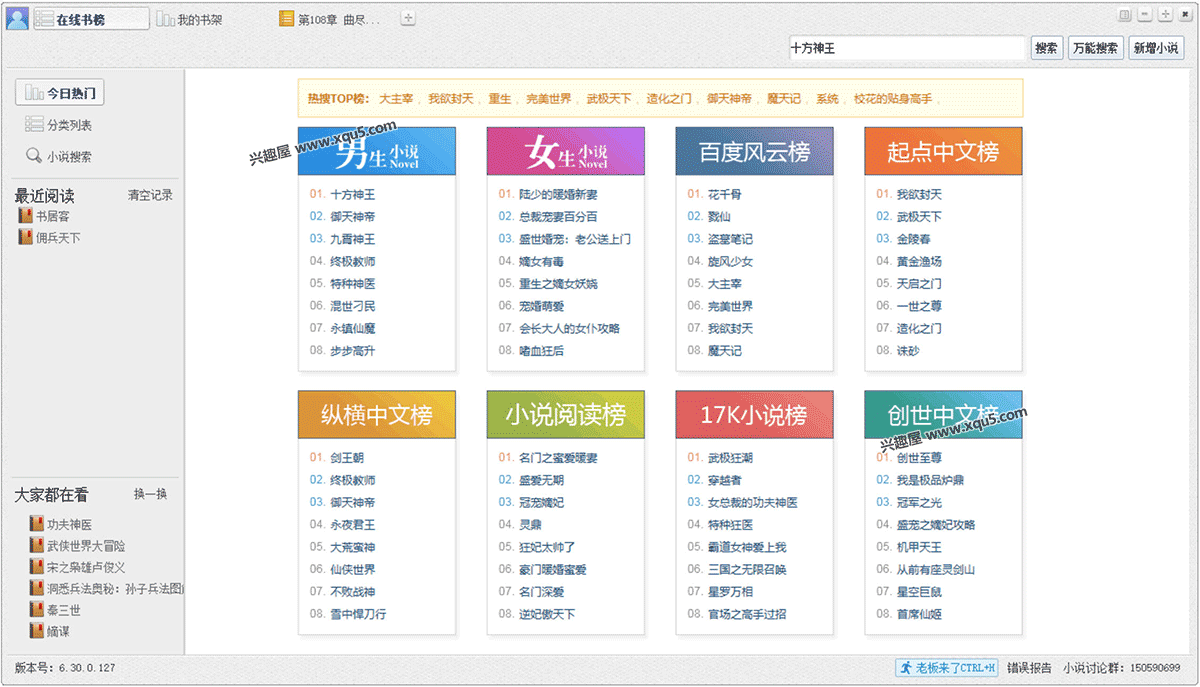
Task: Open 嗜血狂后 in the 女生小说 list
Action: [541, 351]
